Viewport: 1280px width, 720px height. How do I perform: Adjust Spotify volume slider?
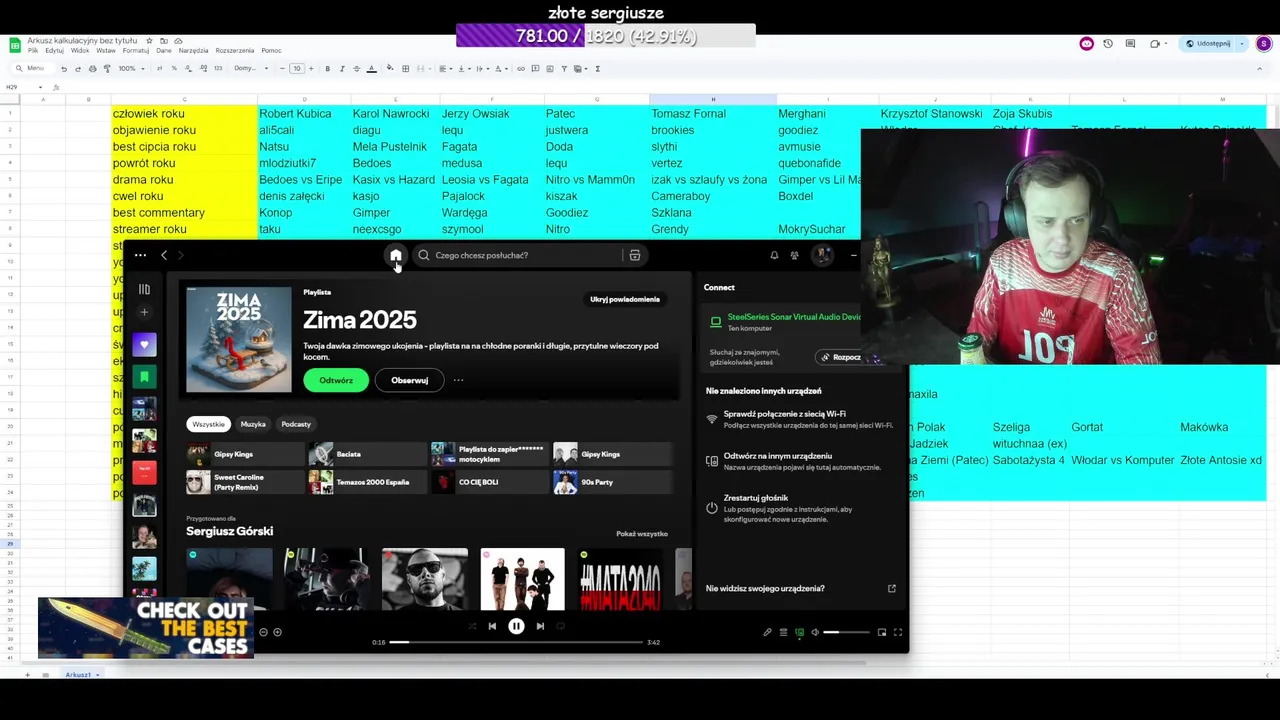click(846, 632)
